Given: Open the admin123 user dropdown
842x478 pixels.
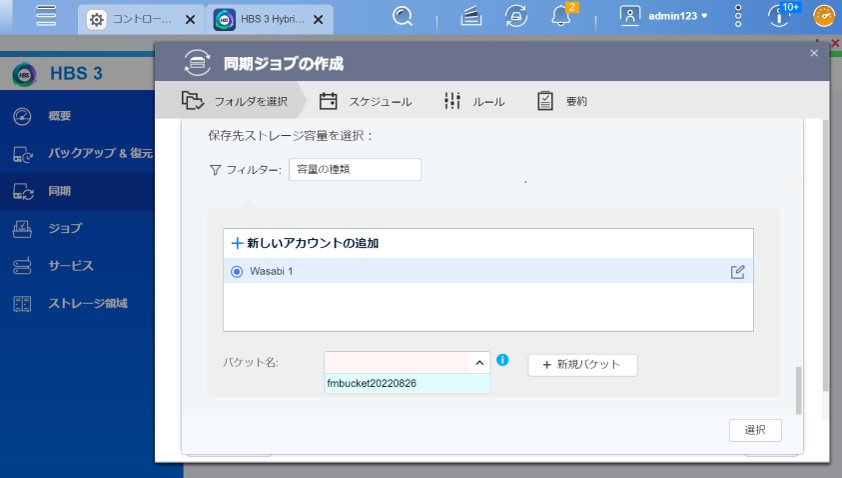Looking at the screenshot, I should coord(664,16).
